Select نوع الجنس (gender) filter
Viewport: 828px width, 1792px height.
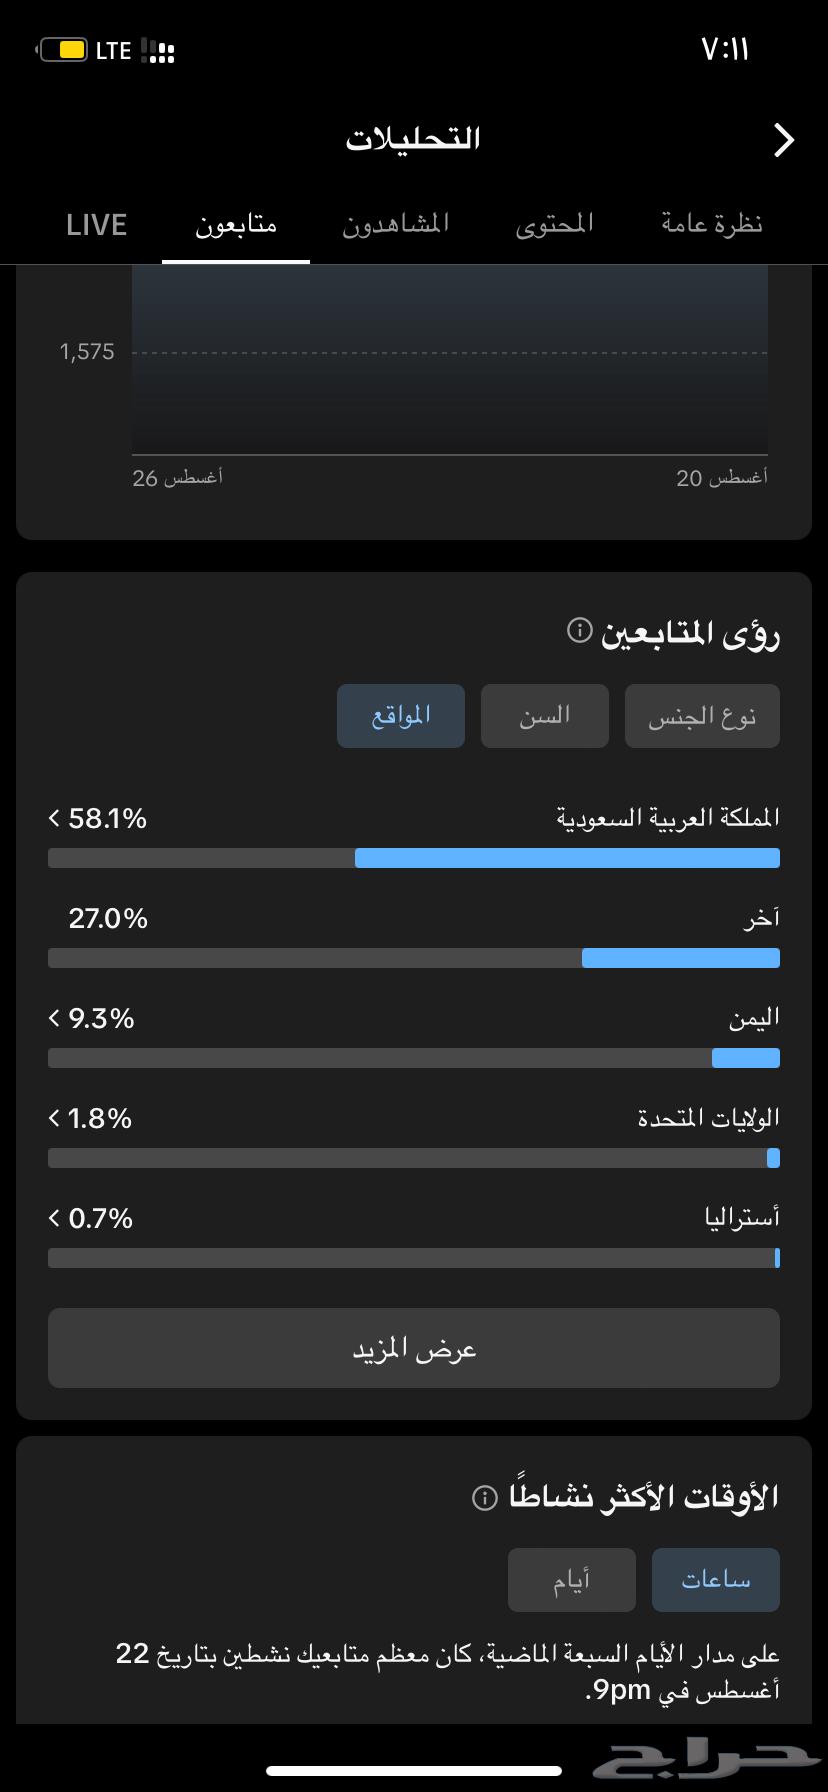point(702,715)
